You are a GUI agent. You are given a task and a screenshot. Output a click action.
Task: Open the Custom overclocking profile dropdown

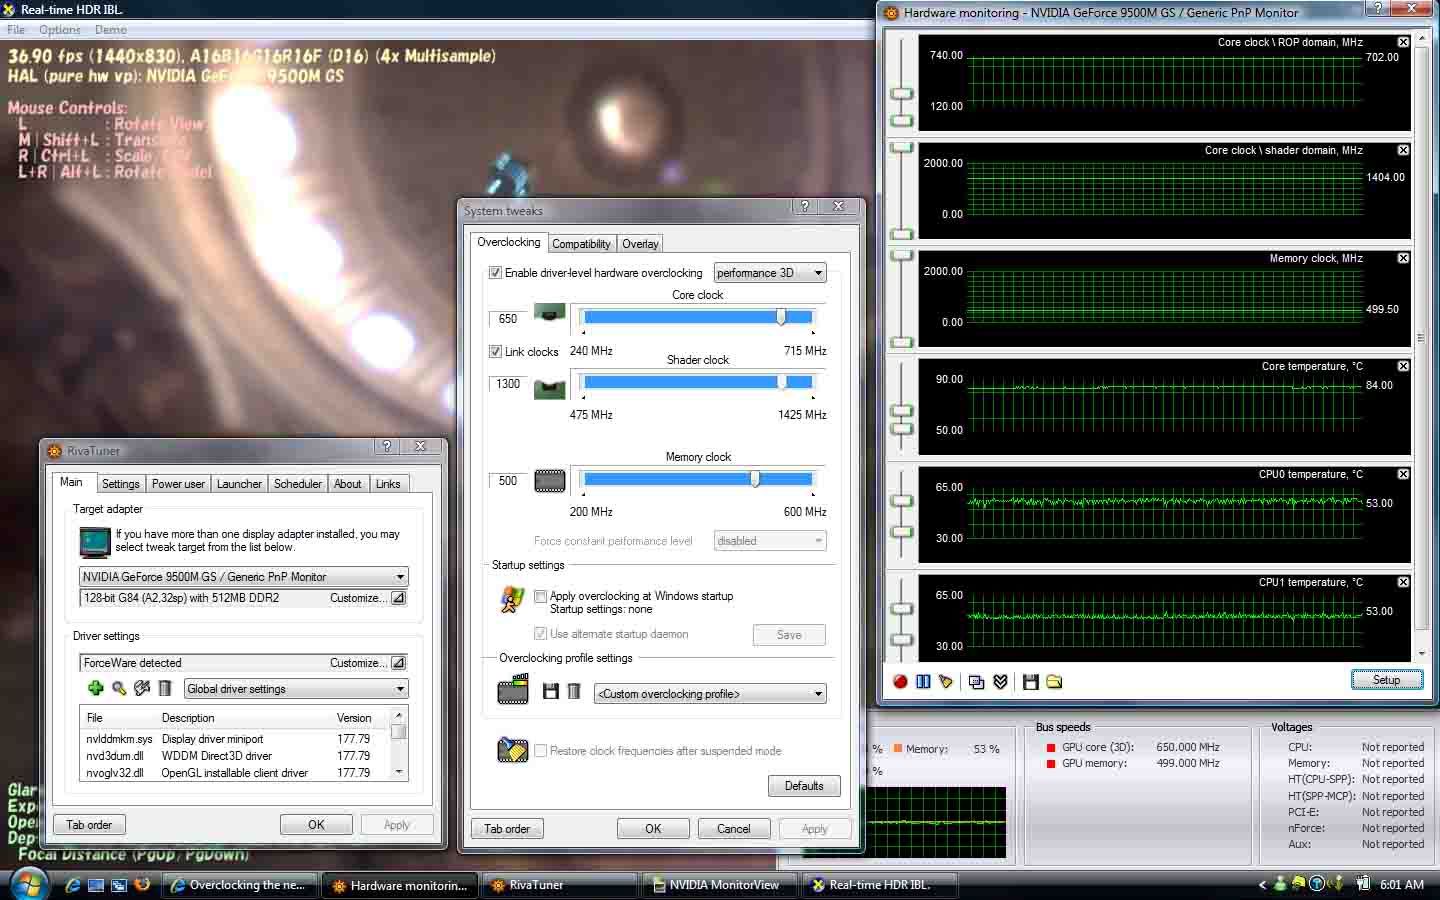point(710,694)
